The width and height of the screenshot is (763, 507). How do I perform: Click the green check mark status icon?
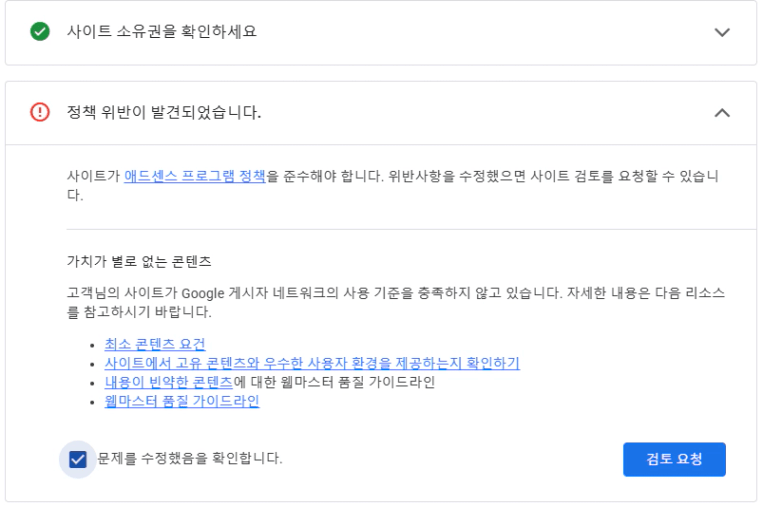point(40,32)
